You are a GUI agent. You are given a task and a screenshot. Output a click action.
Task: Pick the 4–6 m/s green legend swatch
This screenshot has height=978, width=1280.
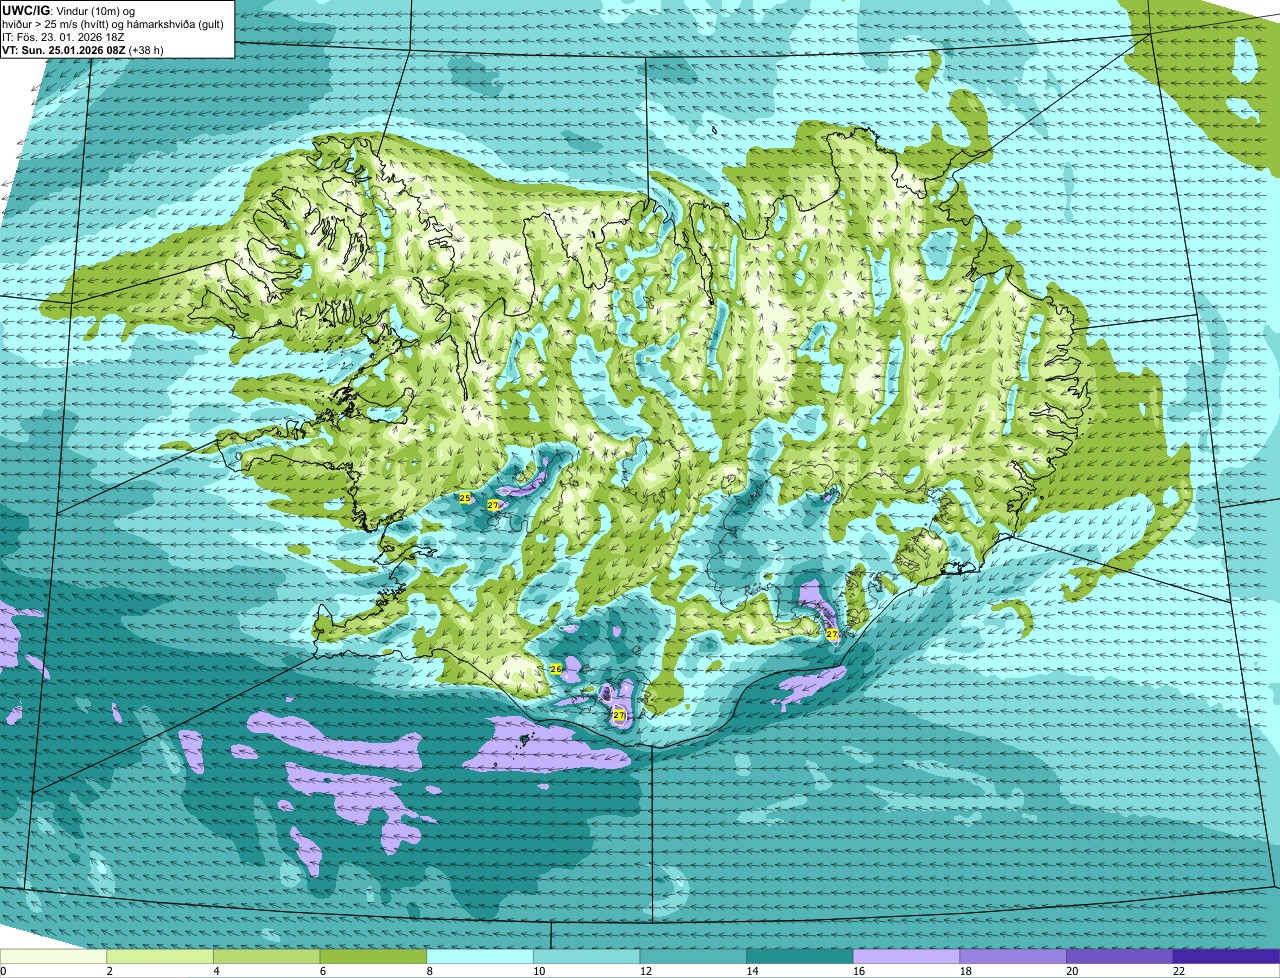pyautogui.click(x=267, y=957)
